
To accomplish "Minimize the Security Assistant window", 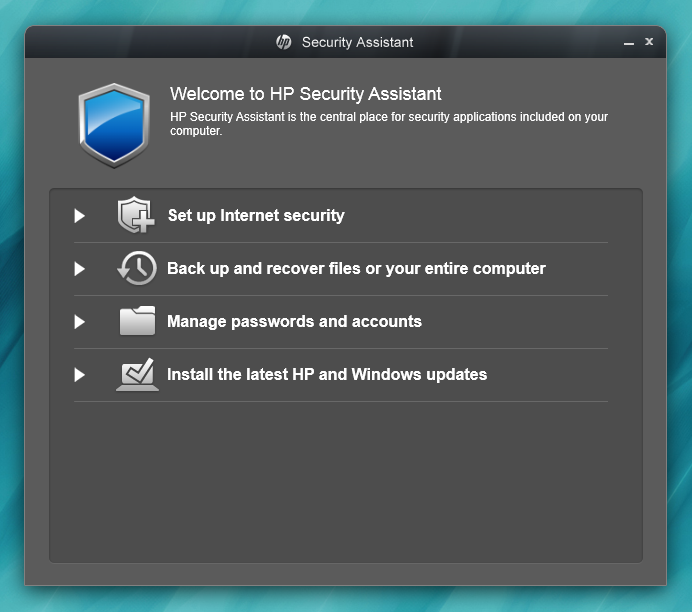I will coord(629,43).
